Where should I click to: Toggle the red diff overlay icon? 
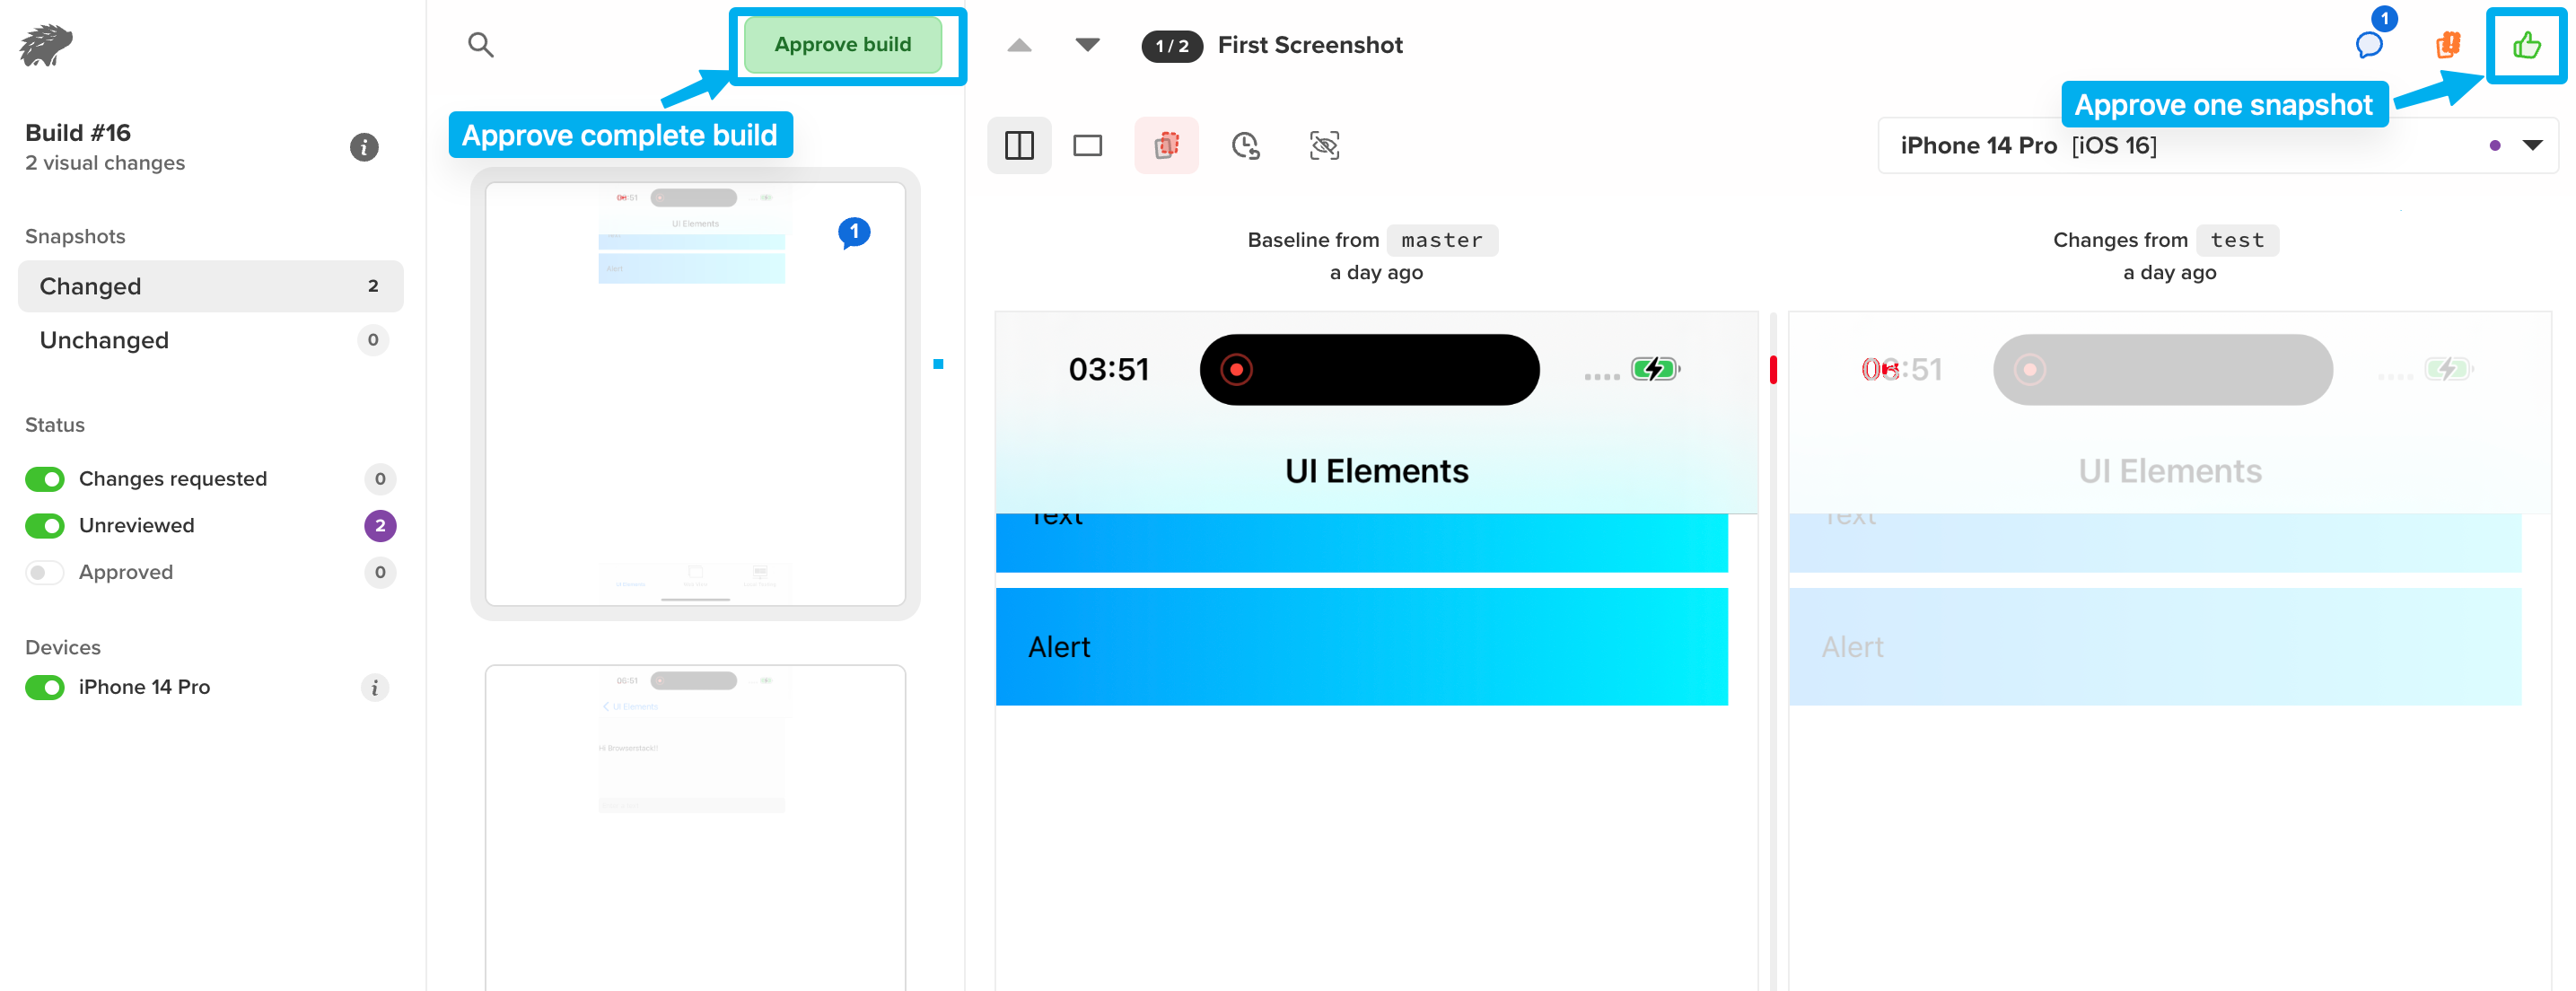click(x=1166, y=146)
